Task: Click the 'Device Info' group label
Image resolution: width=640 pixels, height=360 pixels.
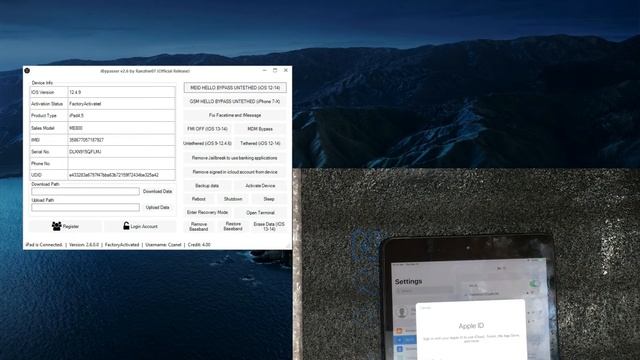Action: pyautogui.click(x=42, y=83)
